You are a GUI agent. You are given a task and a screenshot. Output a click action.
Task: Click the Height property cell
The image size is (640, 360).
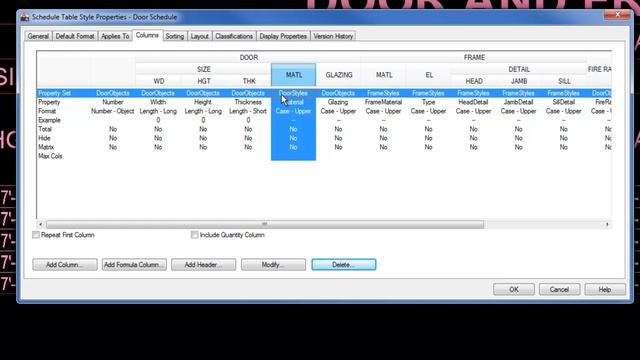point(203,102)
